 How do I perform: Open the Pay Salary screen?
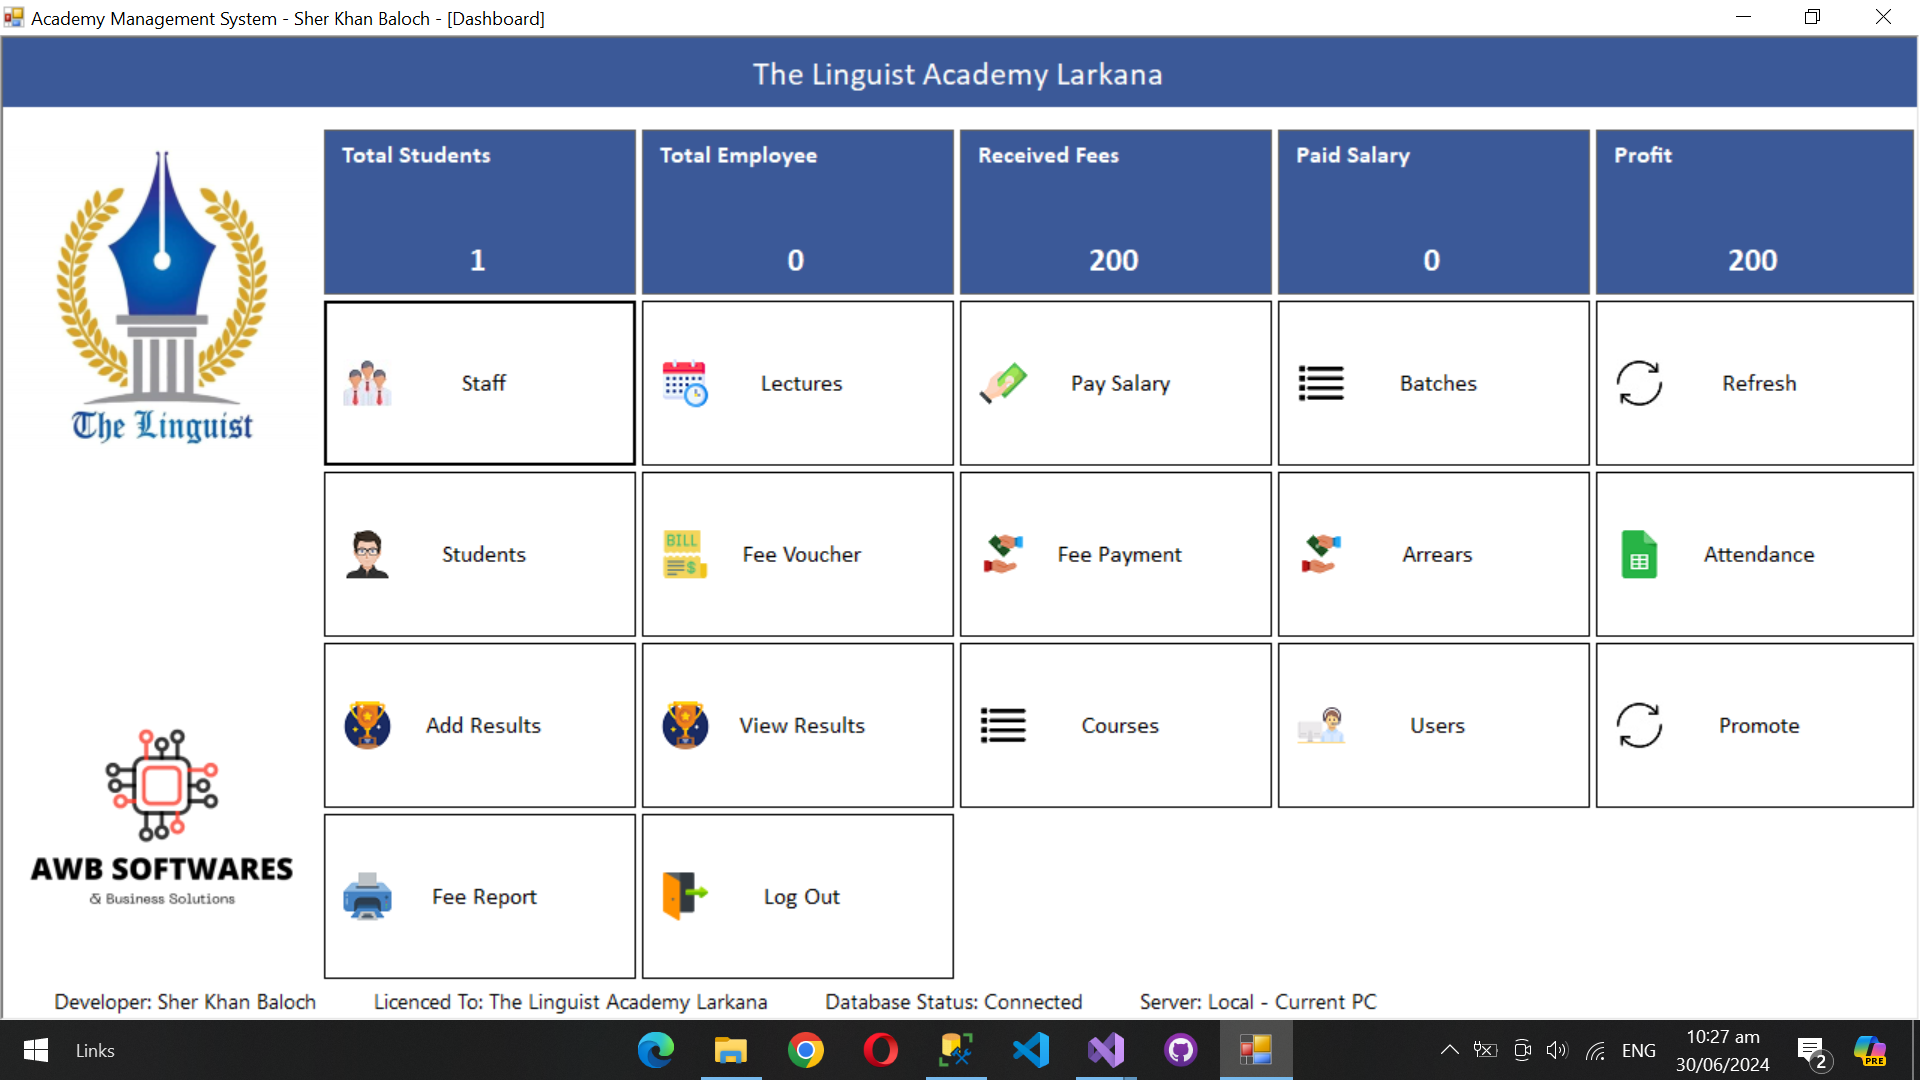pyautogui.click(x=1116, y=383)
